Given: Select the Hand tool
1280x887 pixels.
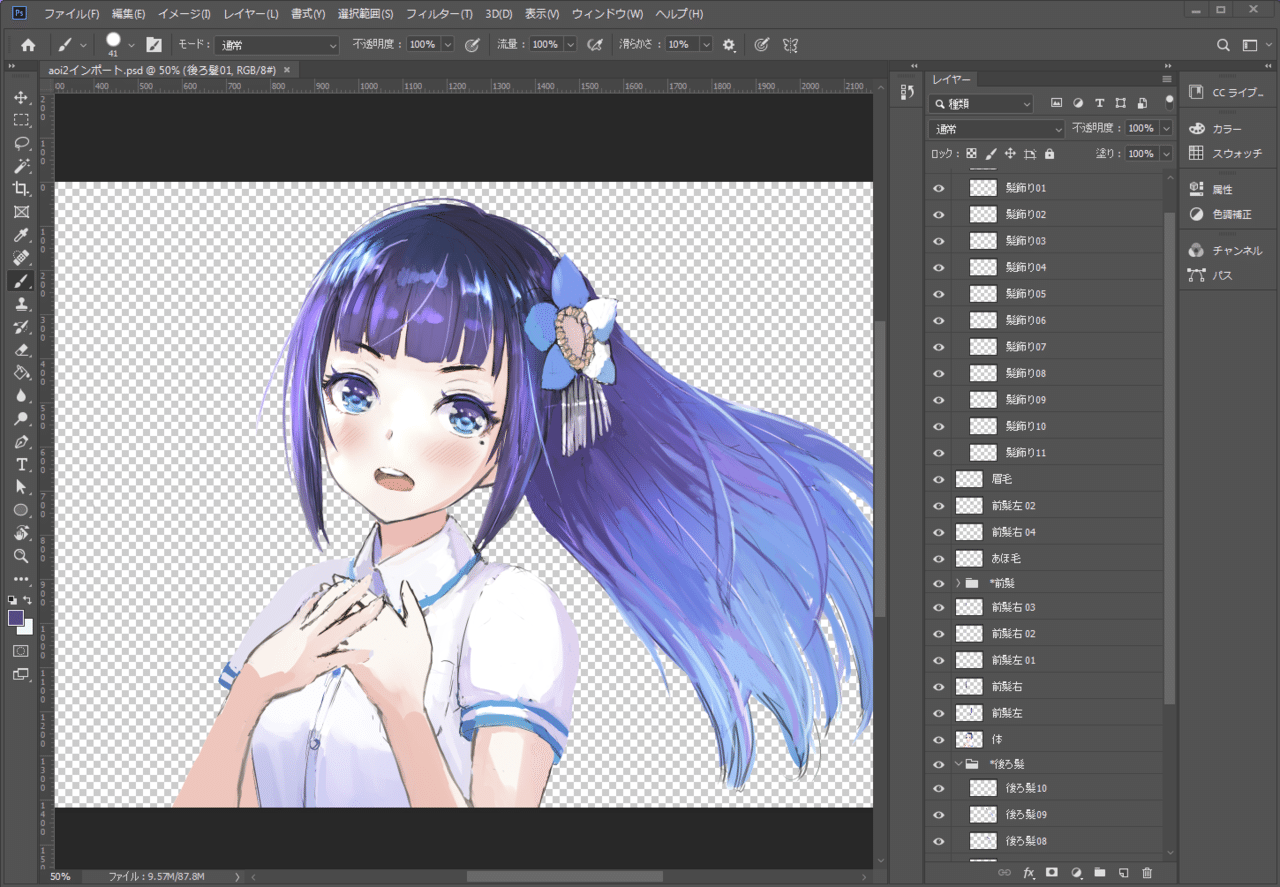Looking at the screenshot, I should tap(21, 533).
